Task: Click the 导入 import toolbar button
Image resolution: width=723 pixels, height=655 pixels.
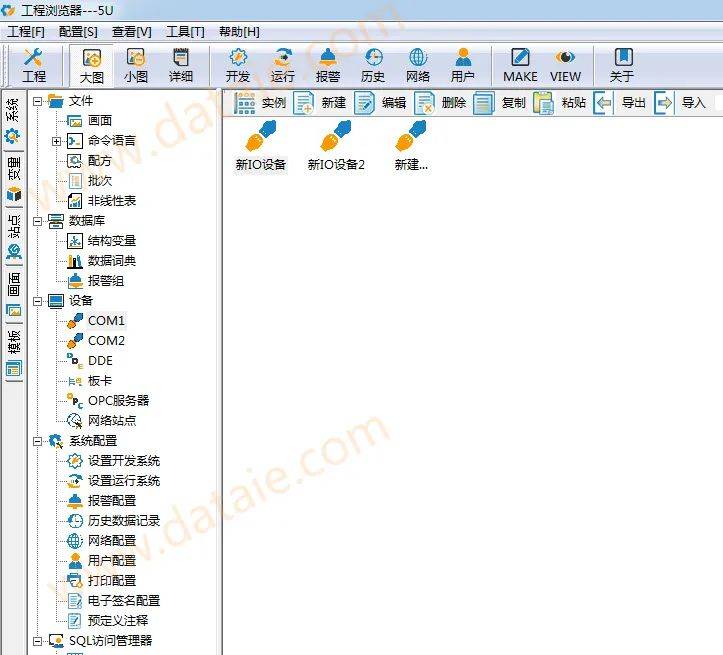Action: tap(680, 102)
